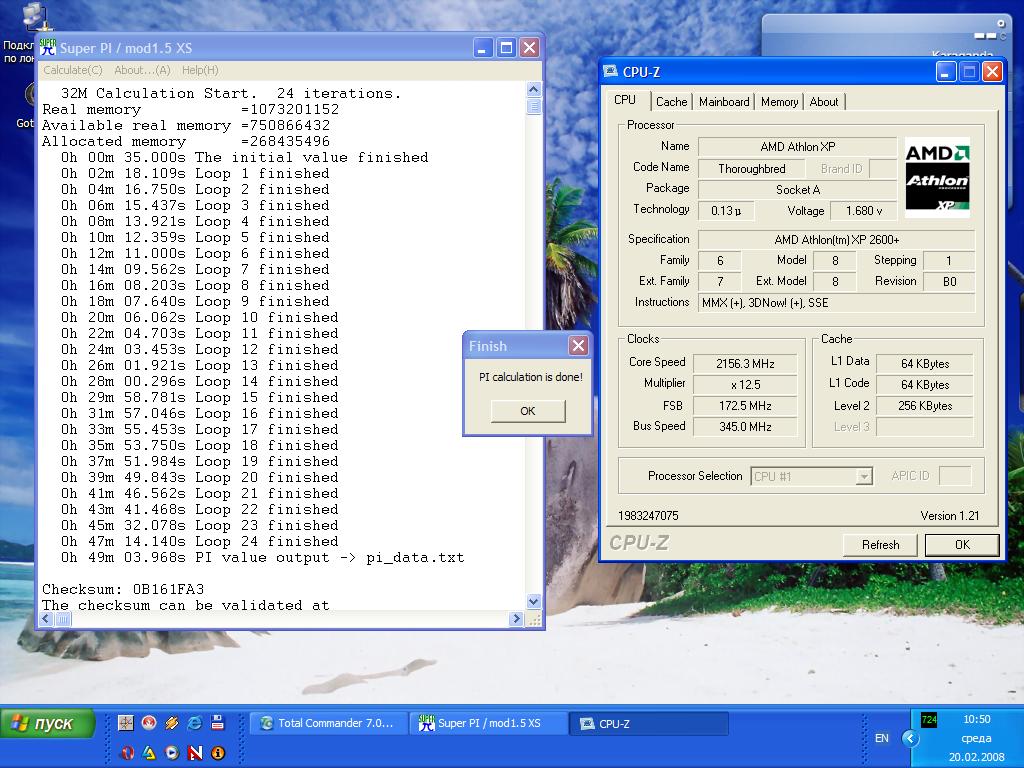
Task: Maximize the Super PI window
Action: click(x=506, y=48)
